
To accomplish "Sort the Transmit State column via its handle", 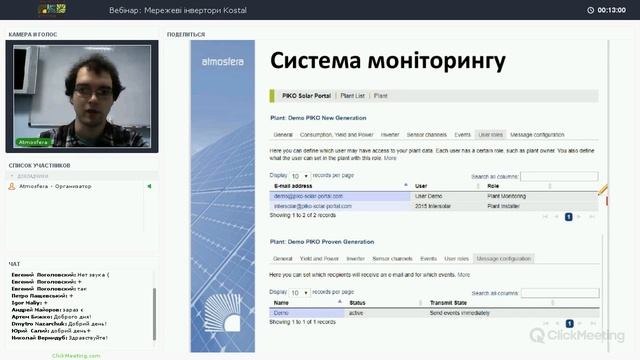I will (553, 303).
